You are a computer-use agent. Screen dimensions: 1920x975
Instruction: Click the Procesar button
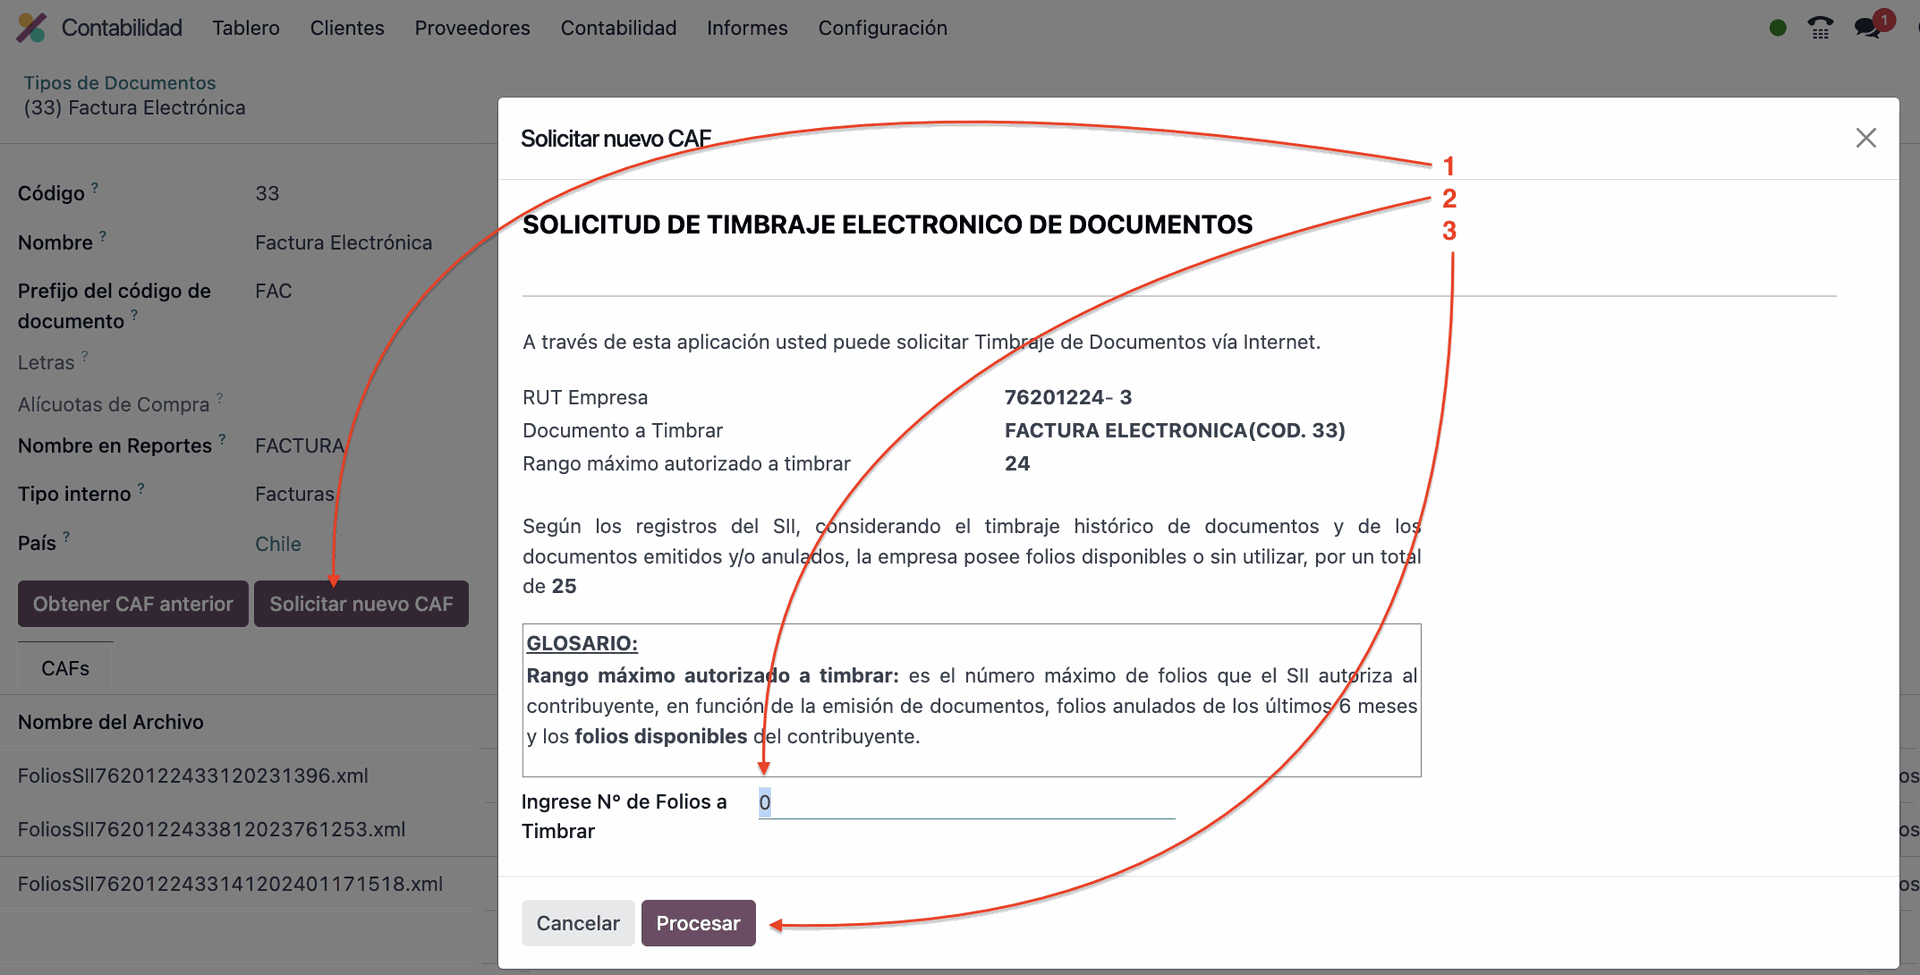click(x=698, y=923)
